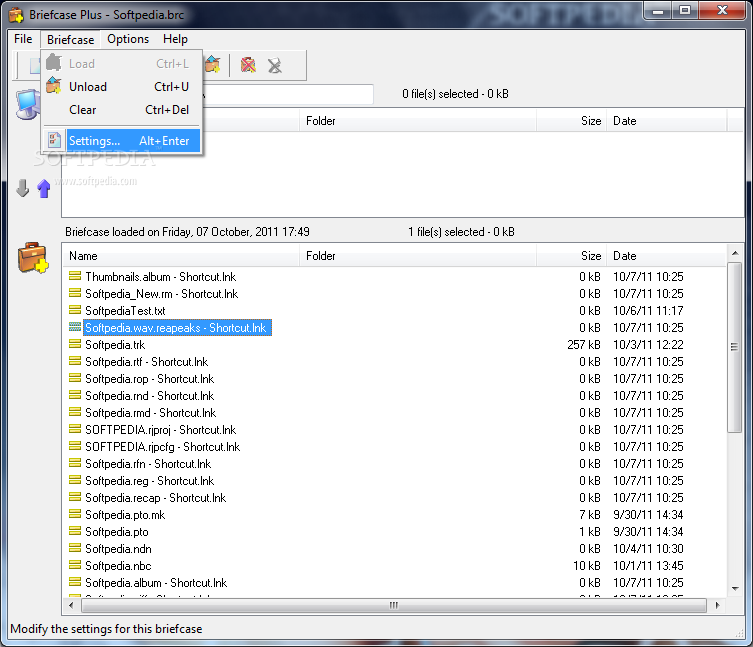This screenshot has width=753, height=647.
Task: Click the briefcase icon in title bar
Action: pyautogui.click(x=15, y=15)
